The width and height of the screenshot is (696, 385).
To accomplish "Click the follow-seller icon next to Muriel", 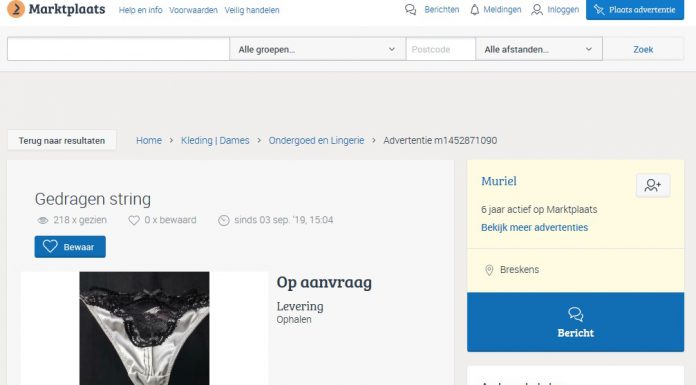I will point(653,185).
